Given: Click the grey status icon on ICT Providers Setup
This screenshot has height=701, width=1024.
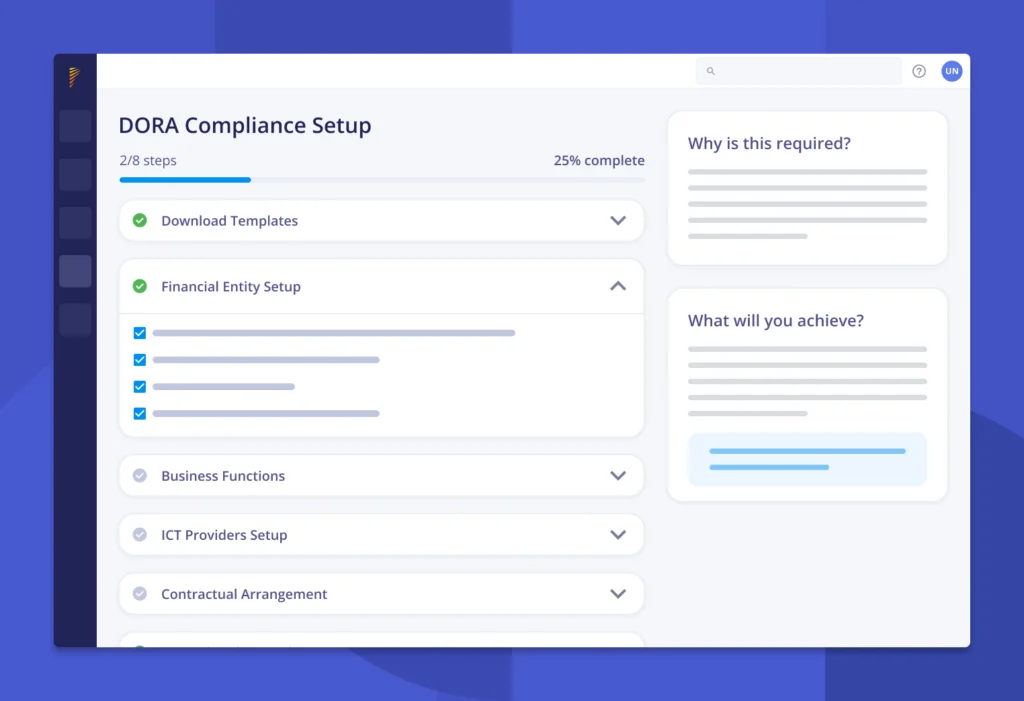Looking at the screenshot, I should (x=140, y=534).
